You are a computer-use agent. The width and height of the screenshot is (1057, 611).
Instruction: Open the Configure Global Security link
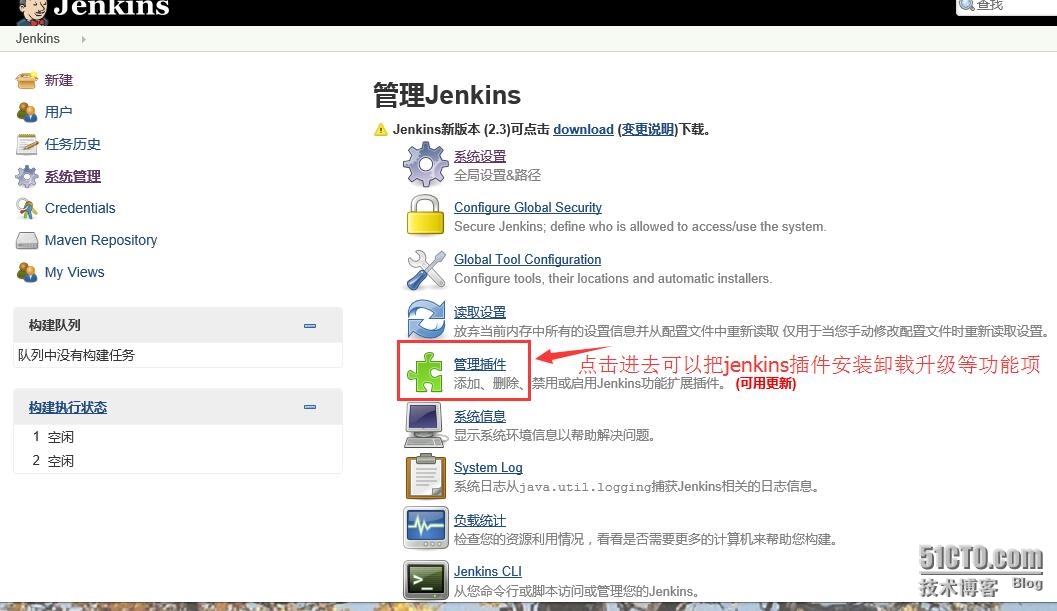(528, 208)
